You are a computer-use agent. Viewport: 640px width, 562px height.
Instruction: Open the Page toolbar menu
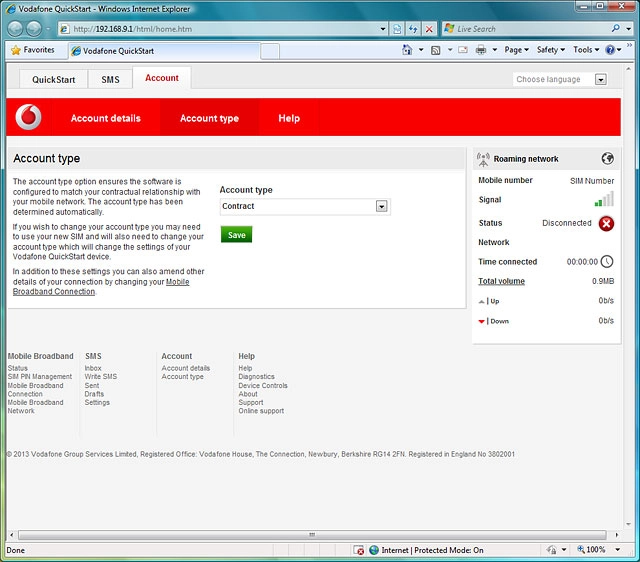(516, 50)
